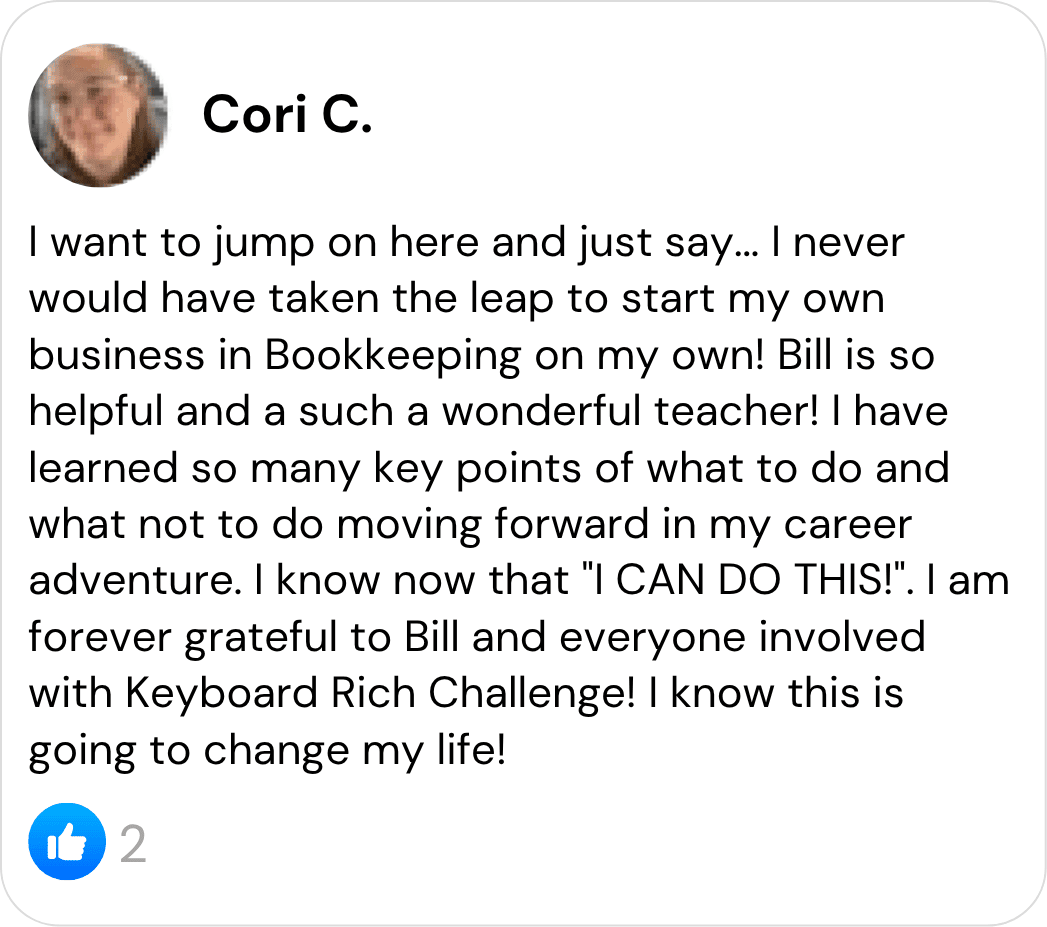Click the word "Bookkeeping" in the testimonial

pos(393,355)
